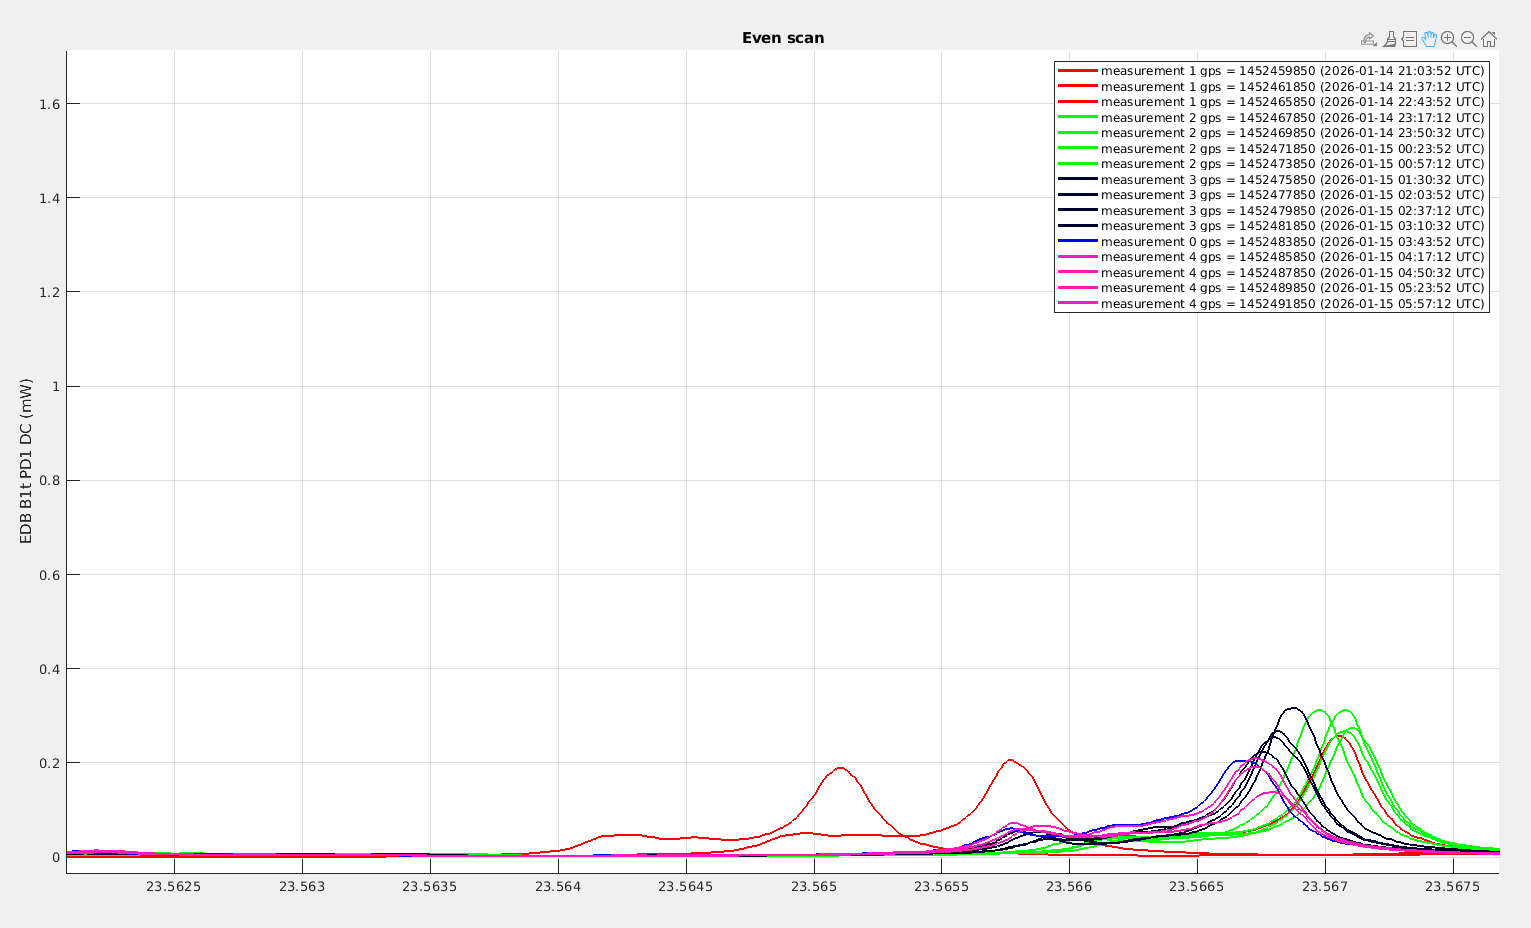Open the Export axes toolbar icon
Screen dimensions: 1531x928
tap(1369, 39)
